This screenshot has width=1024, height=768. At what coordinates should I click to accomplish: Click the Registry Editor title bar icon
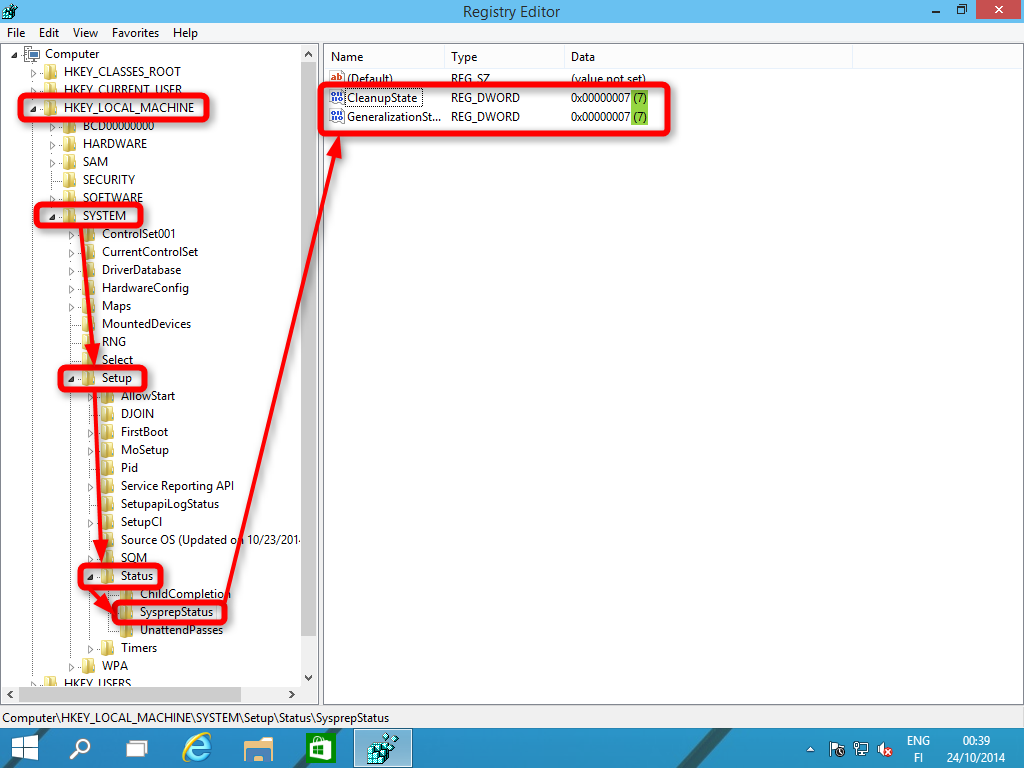10,11
